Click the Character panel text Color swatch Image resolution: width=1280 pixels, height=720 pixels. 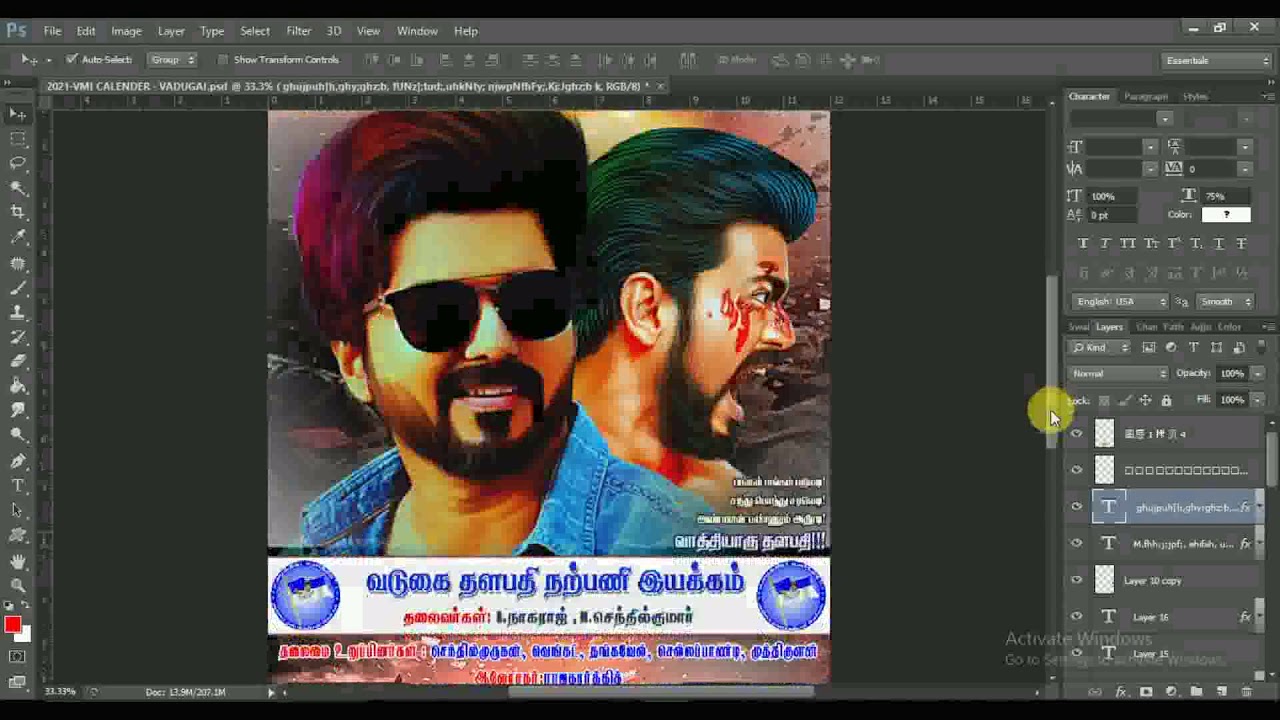click(1227, 215)
